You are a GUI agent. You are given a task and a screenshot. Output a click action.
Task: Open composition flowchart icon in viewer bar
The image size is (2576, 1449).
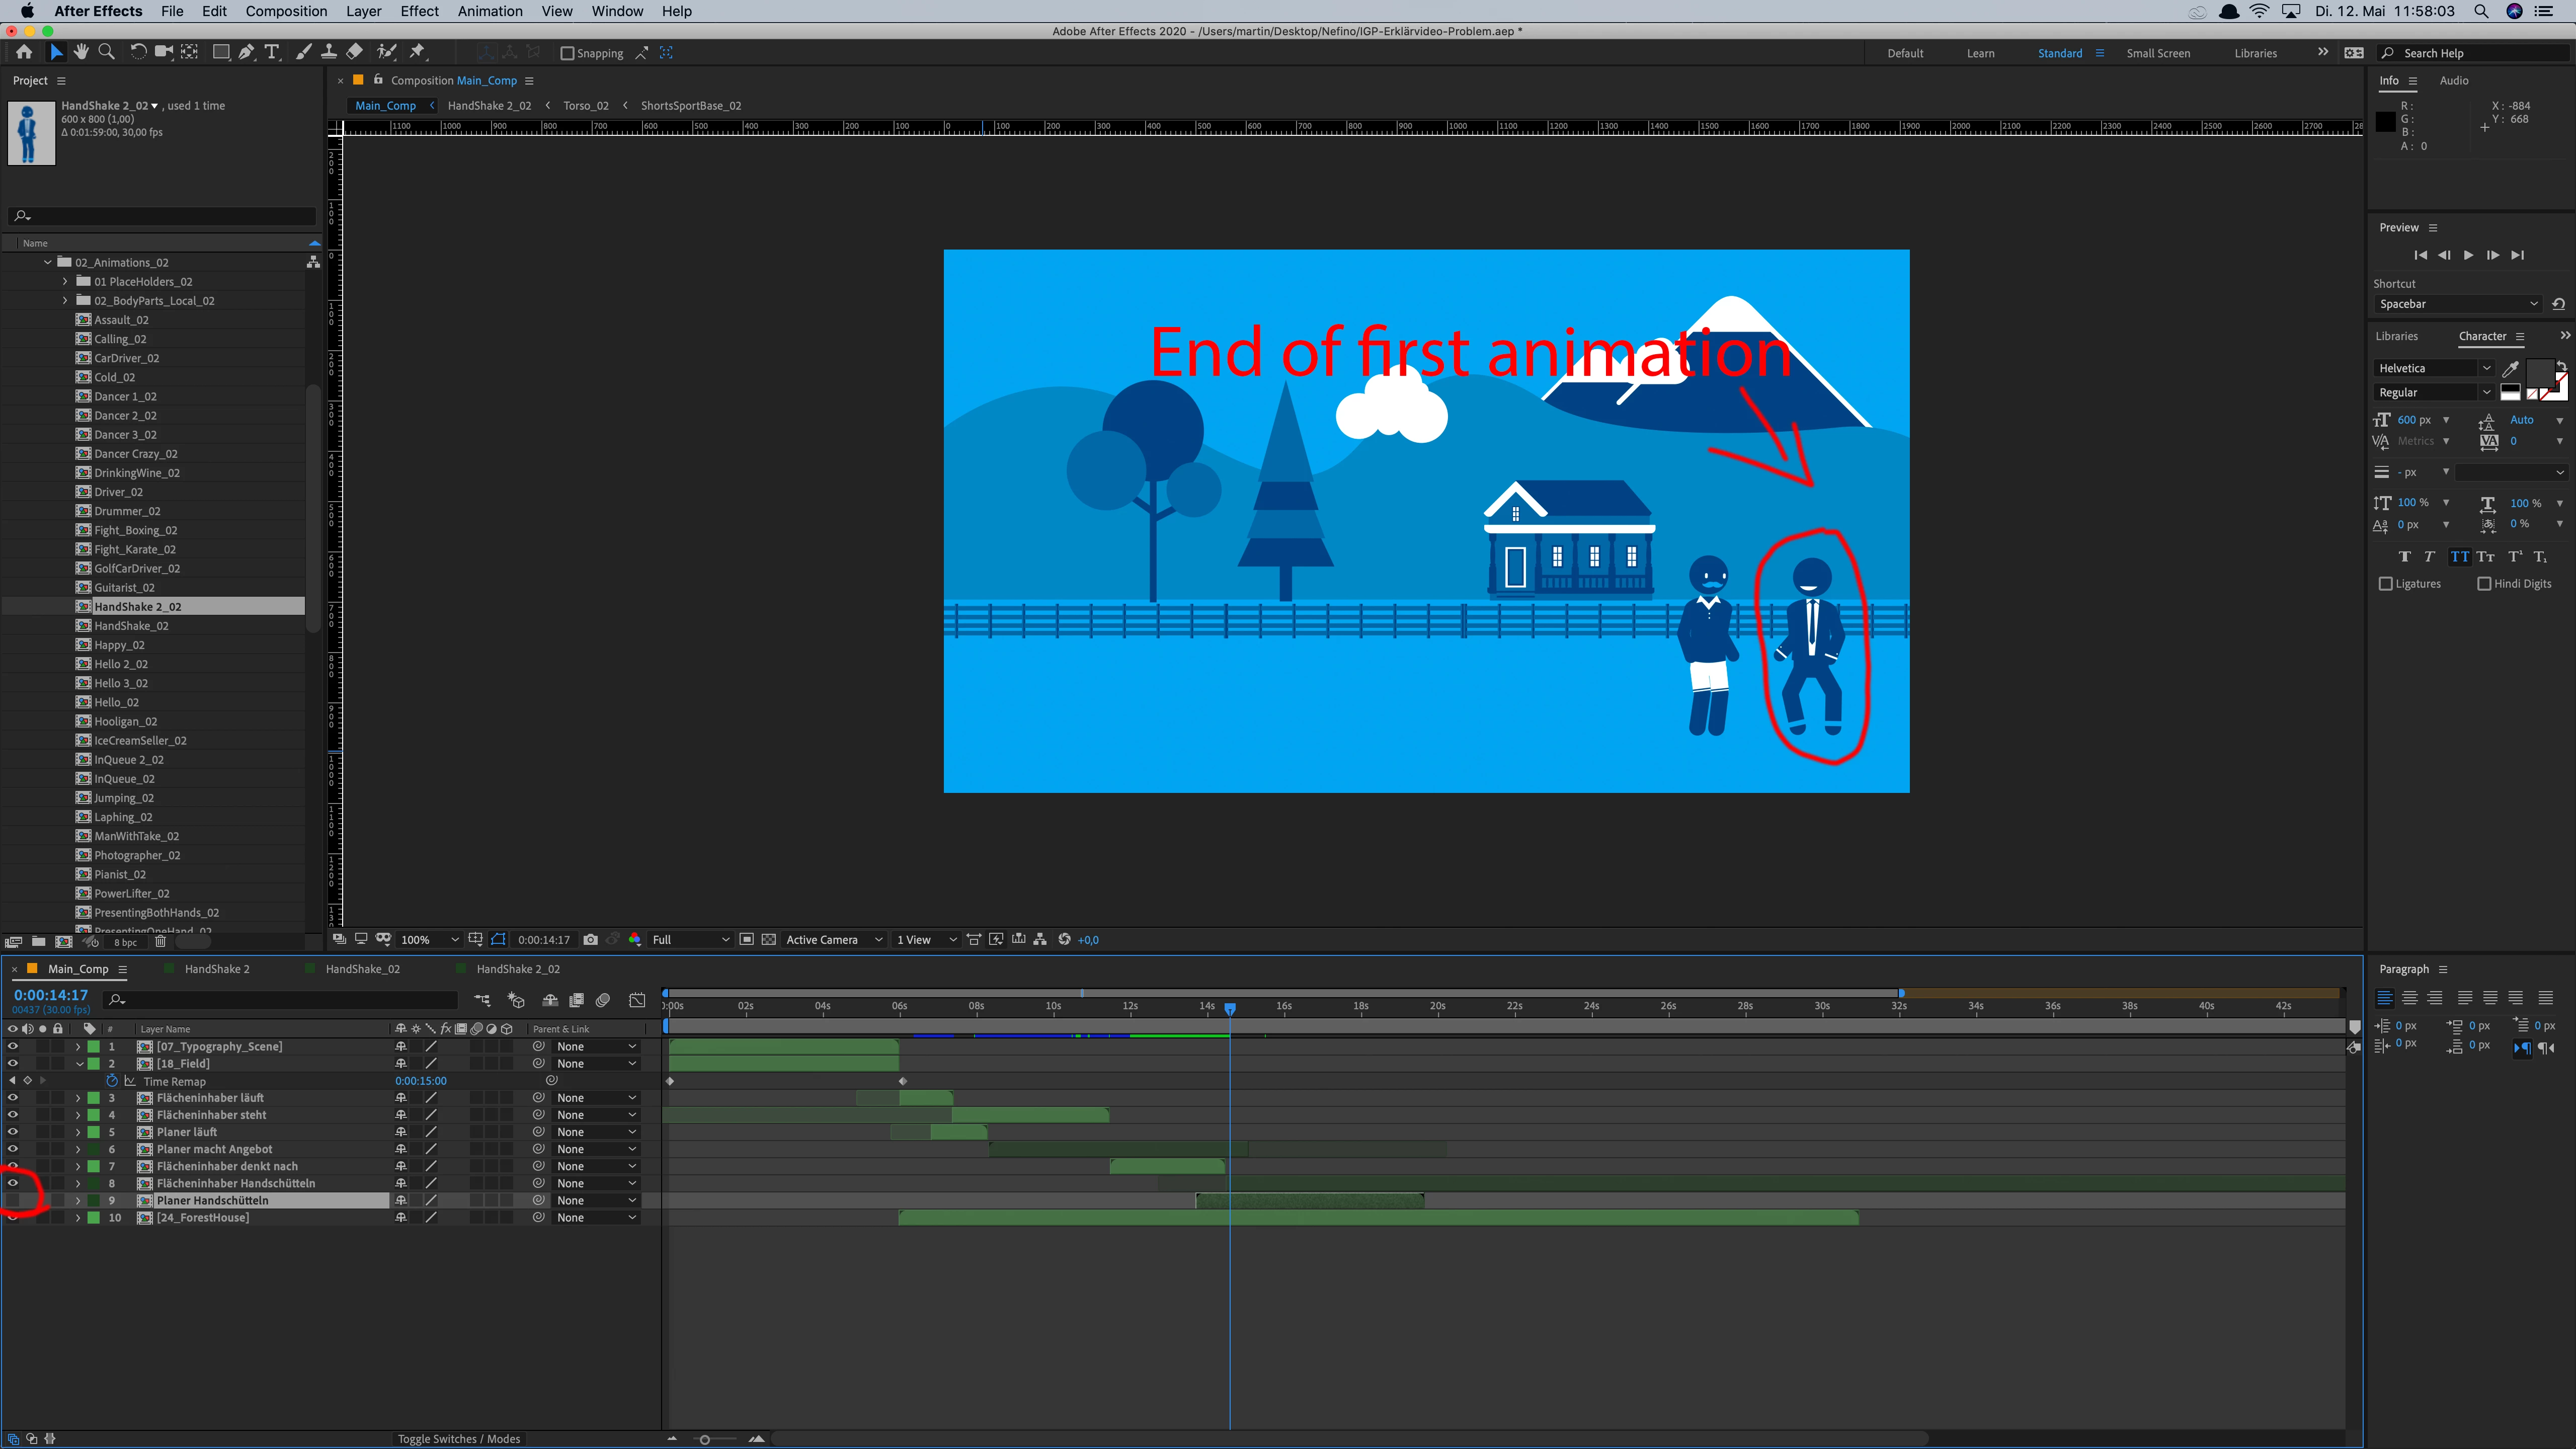(1040, 939)
